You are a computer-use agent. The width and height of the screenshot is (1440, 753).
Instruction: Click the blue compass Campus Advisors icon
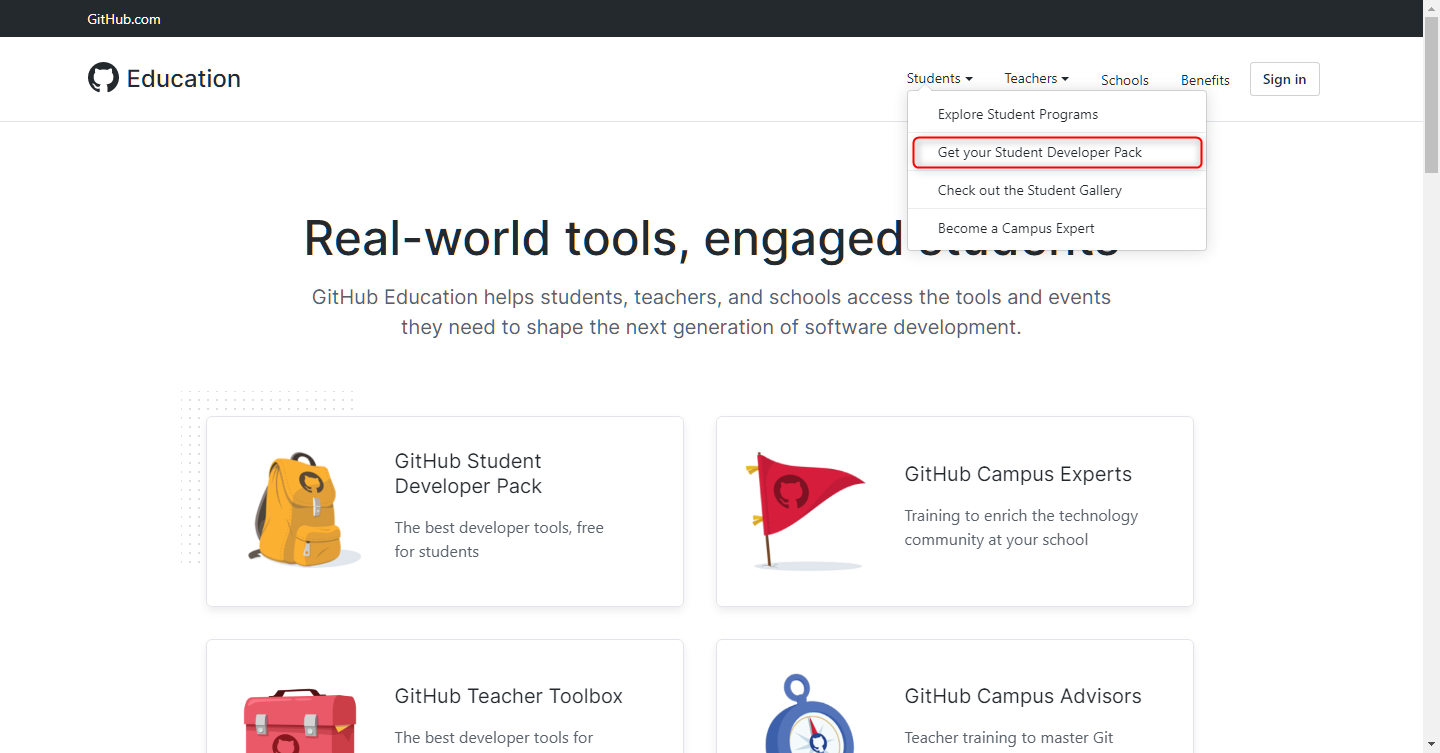809,714
